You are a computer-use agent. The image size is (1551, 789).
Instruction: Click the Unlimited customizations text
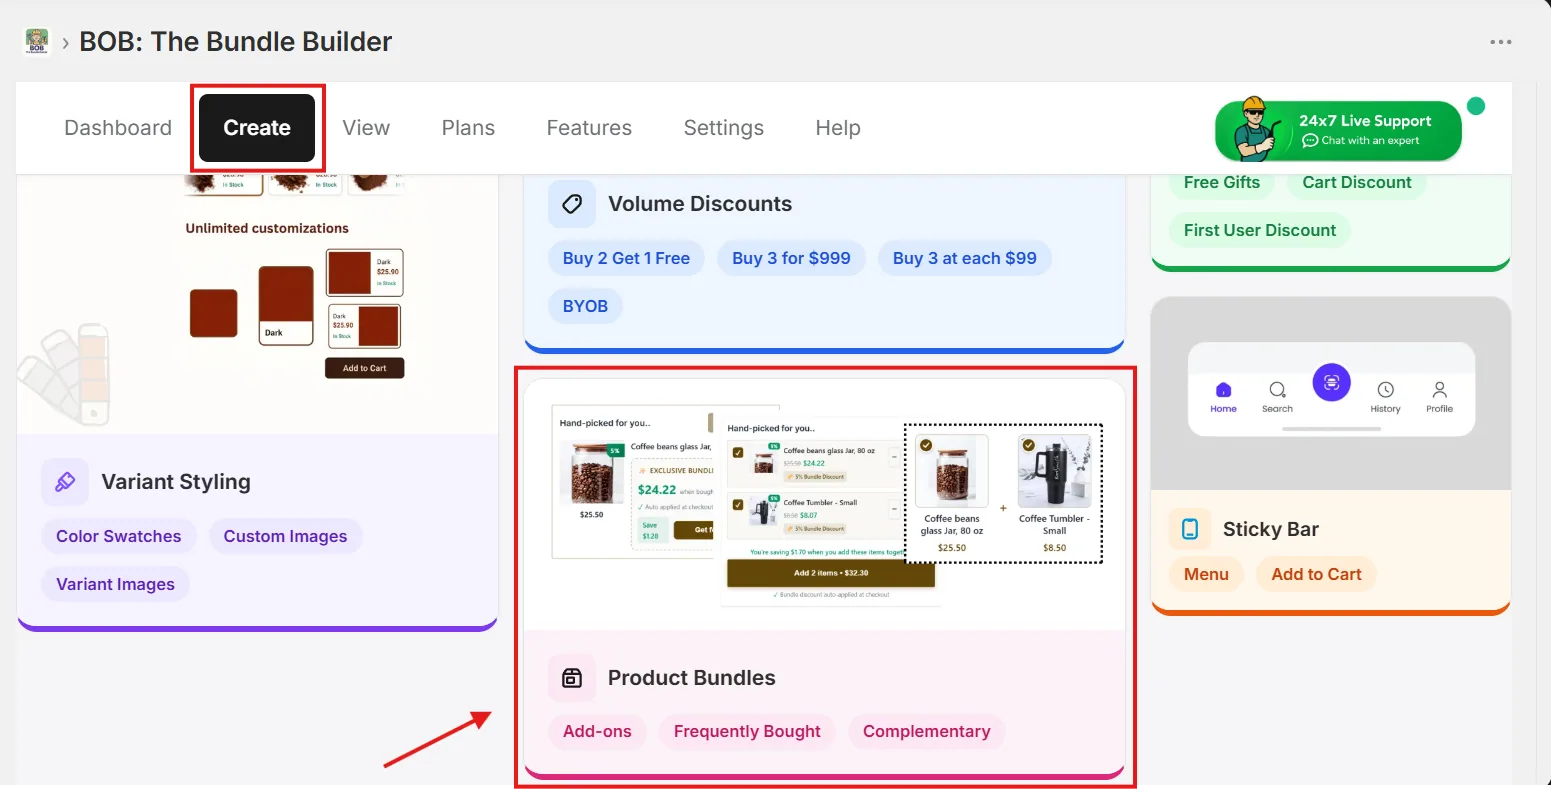click(267, 228)
